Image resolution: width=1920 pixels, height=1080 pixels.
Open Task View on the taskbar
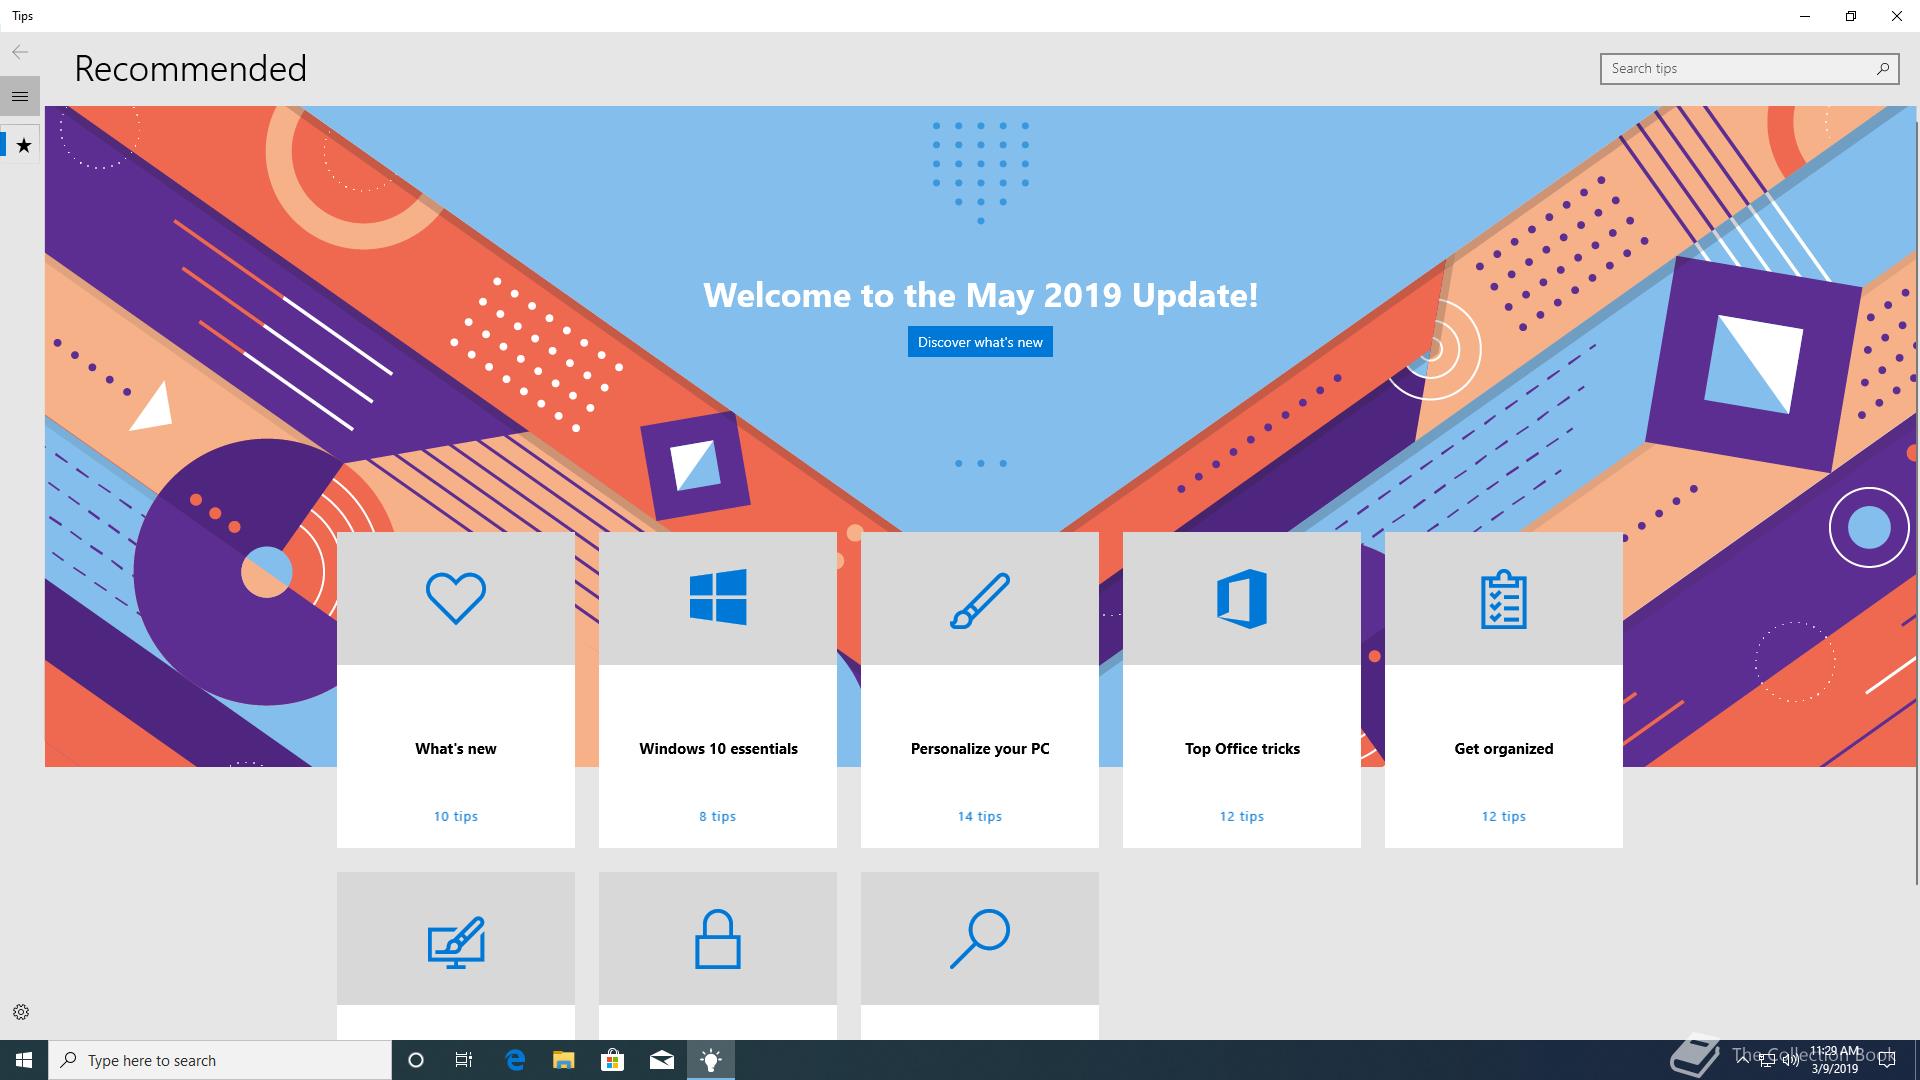pos(464,1060)
